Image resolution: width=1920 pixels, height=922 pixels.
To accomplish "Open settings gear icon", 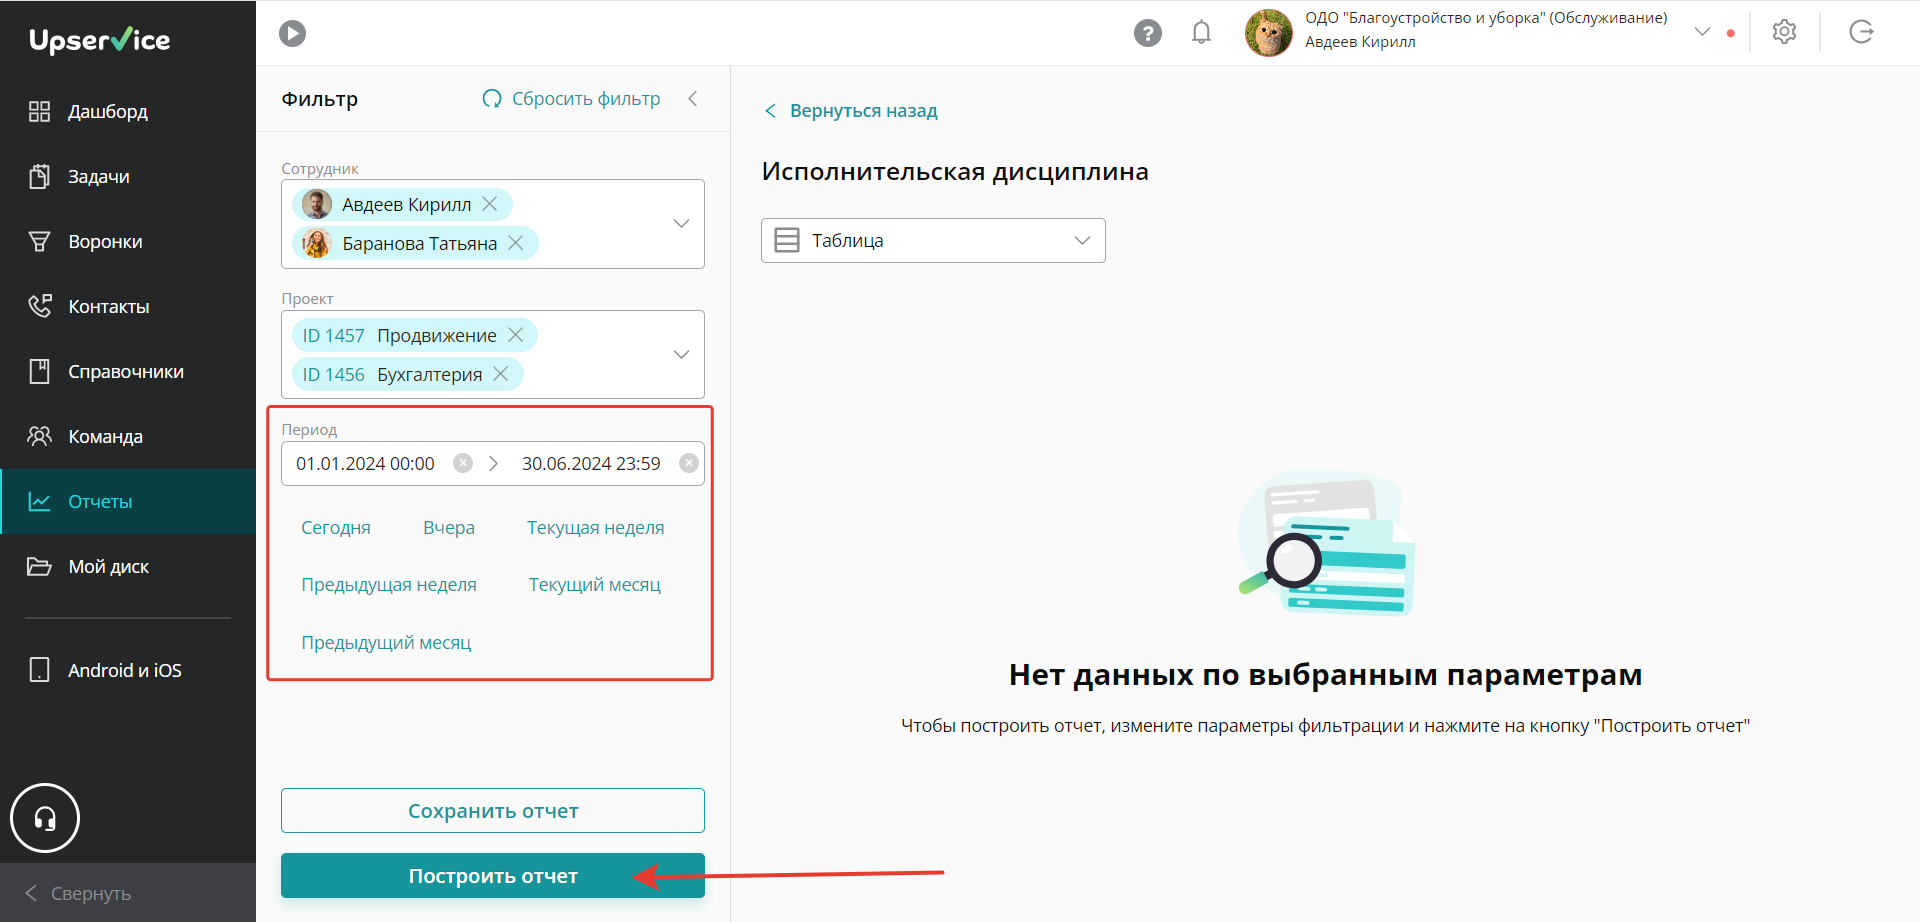I will click(x=1784, y=32).
